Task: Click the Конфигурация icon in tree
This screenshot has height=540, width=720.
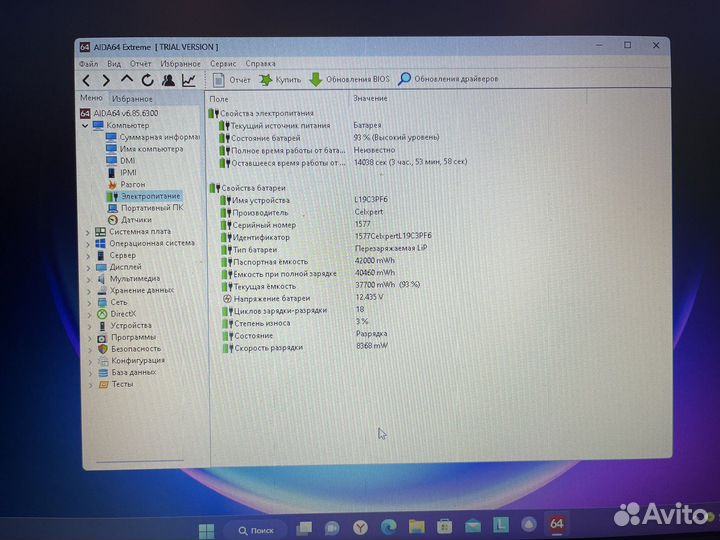Action: (103, 361)
